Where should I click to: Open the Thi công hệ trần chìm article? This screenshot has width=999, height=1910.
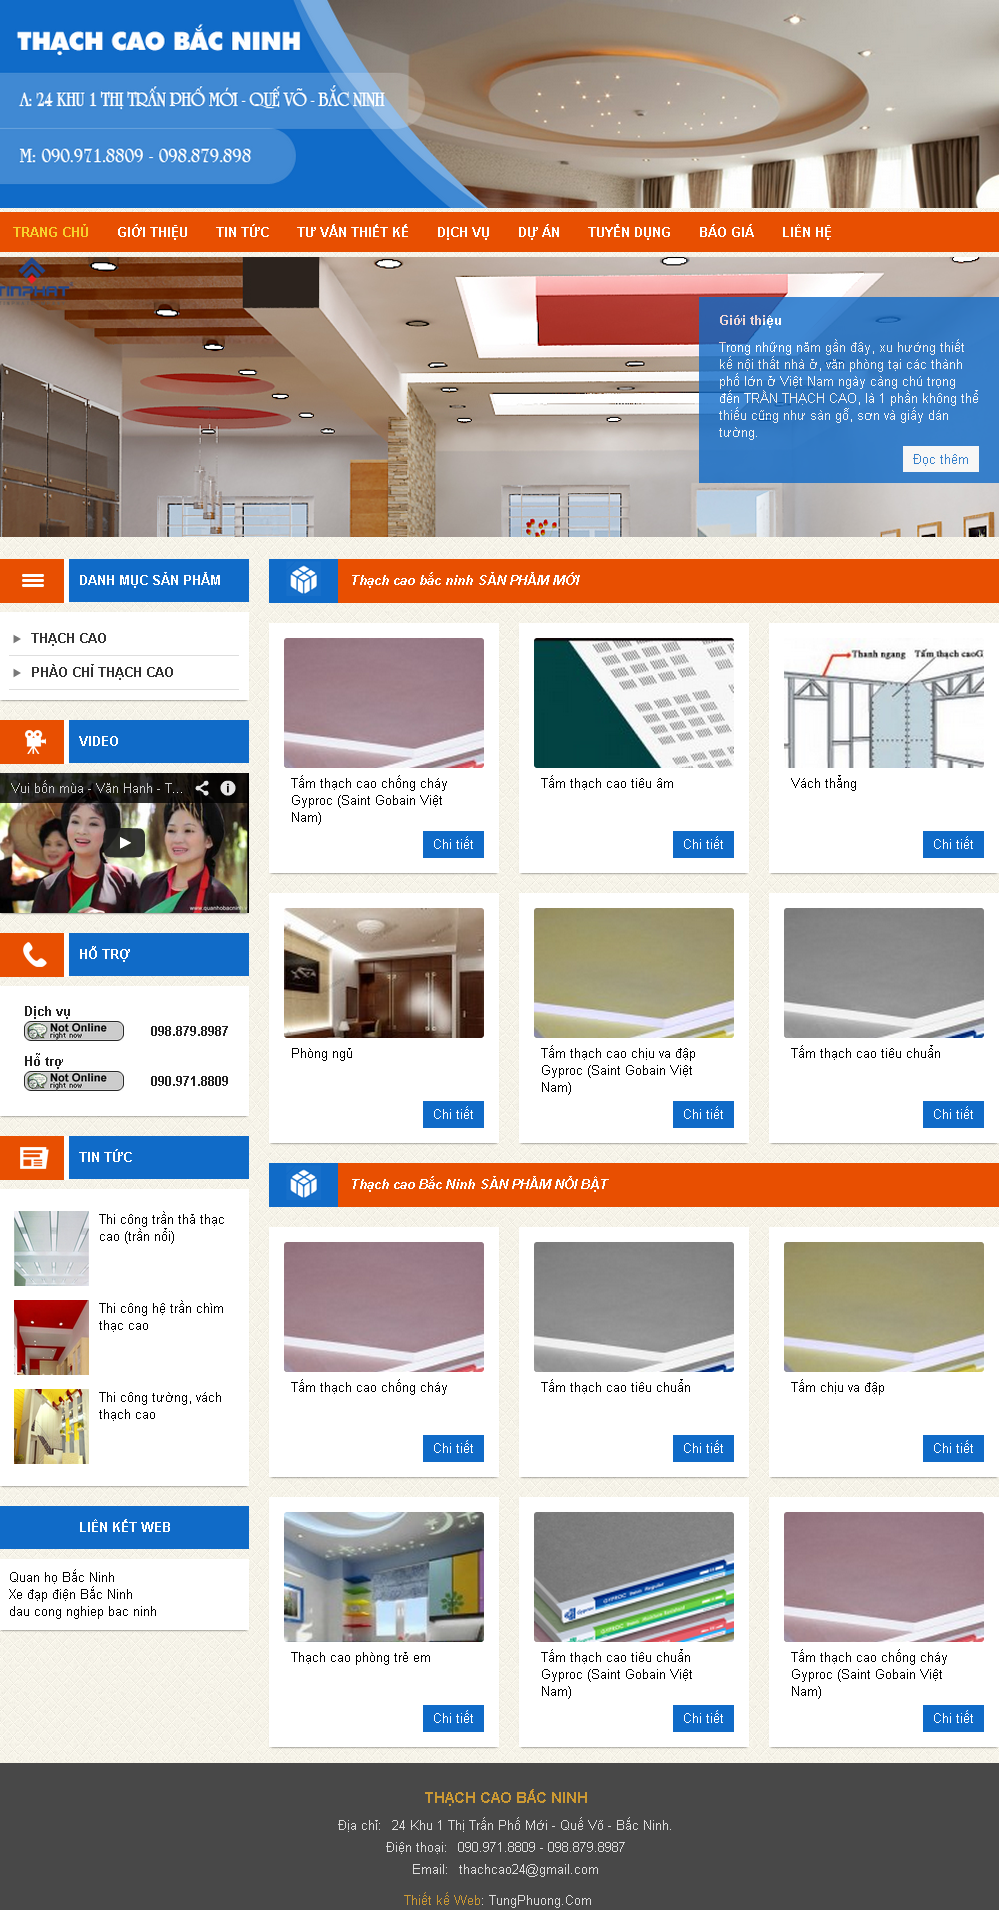[161, 1317]
